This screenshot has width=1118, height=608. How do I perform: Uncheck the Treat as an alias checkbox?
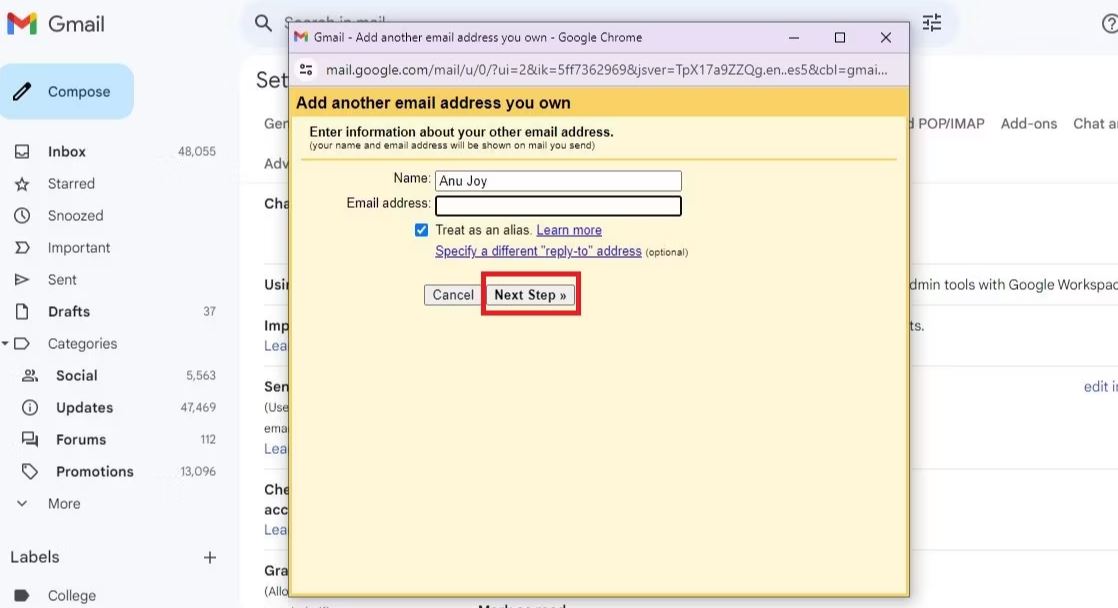tap(421, 230)
